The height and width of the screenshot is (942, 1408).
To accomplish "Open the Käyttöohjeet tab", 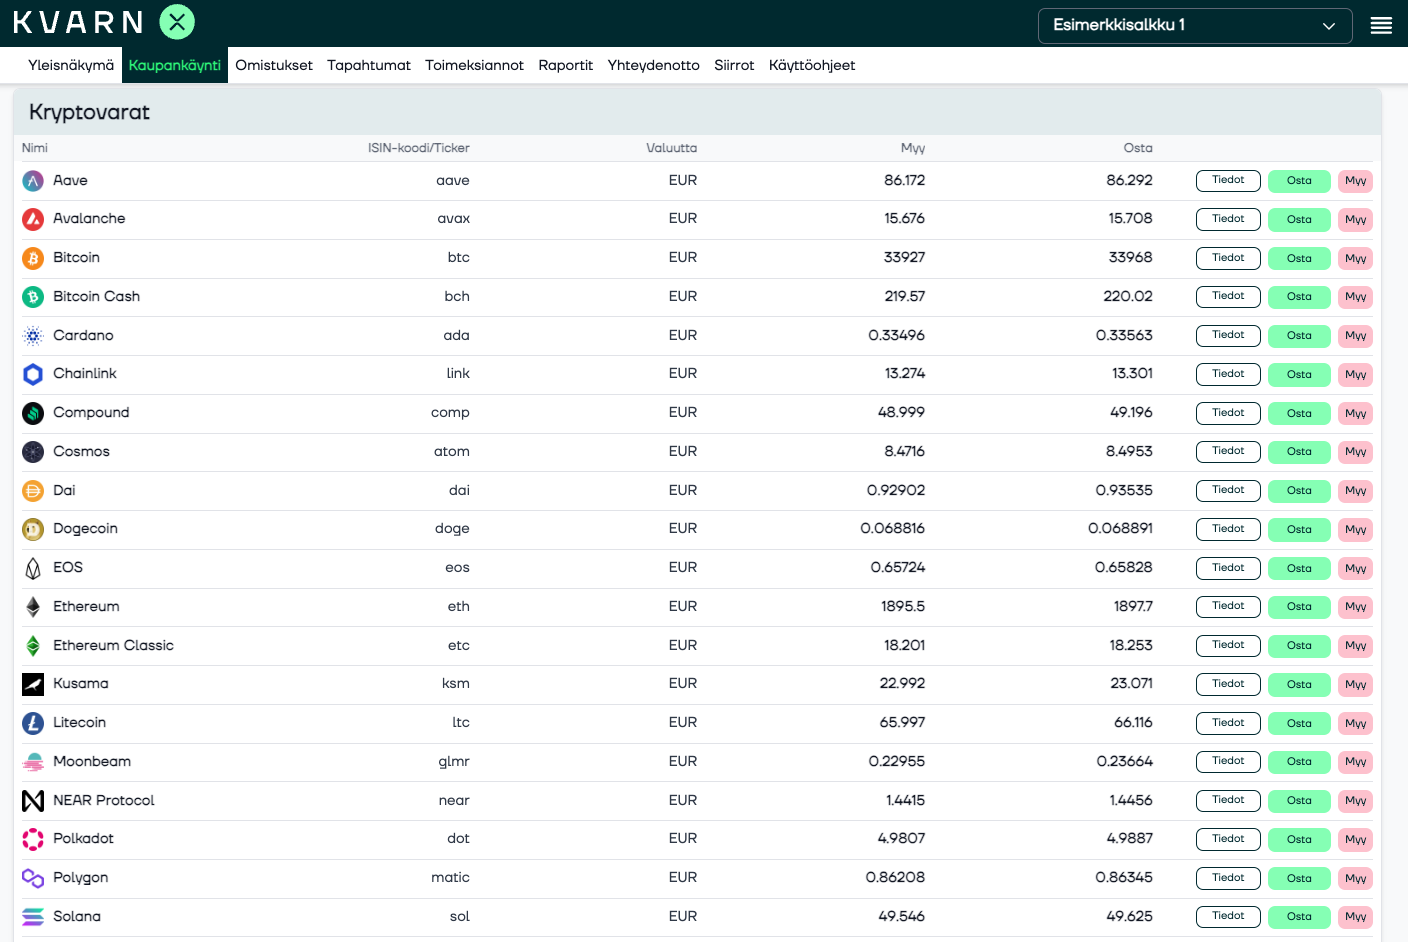I will 812,65.
